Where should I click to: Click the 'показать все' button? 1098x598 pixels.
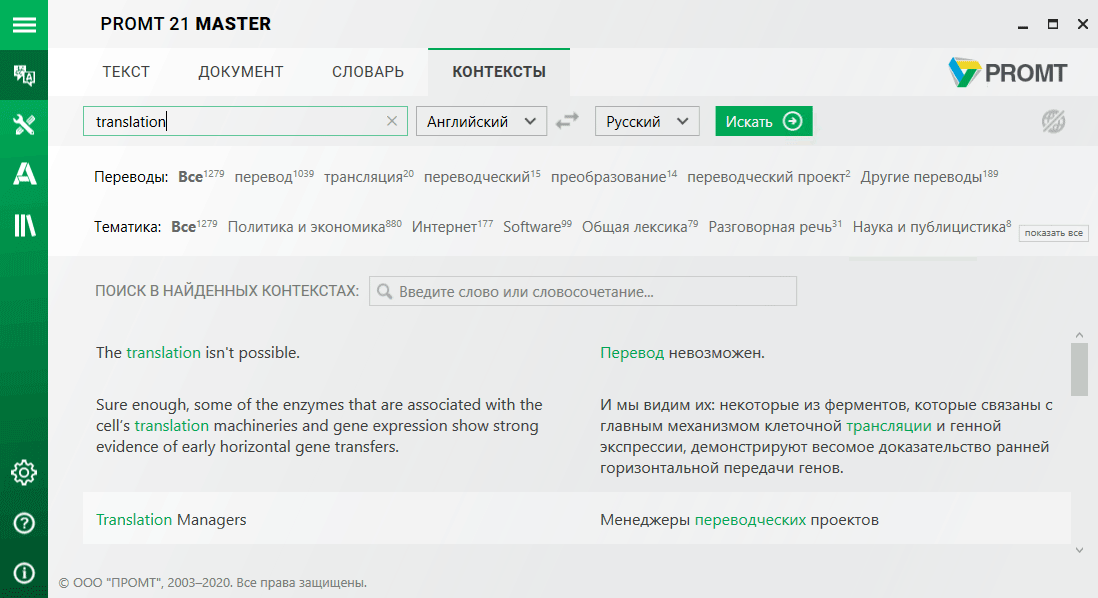[1053, 233]
